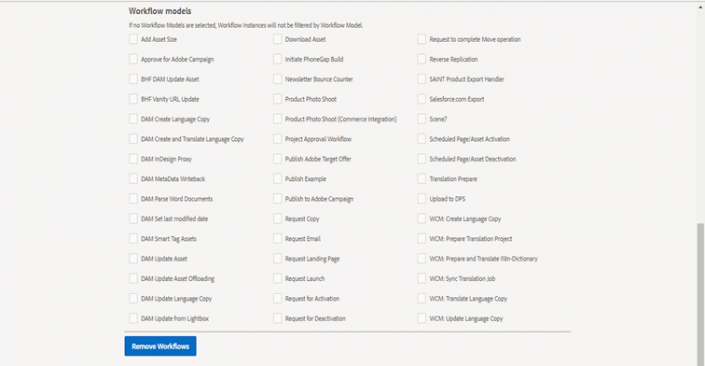Select the Scene7 workflow checkbox
This screenshot has height=366, width=705.
422,119
